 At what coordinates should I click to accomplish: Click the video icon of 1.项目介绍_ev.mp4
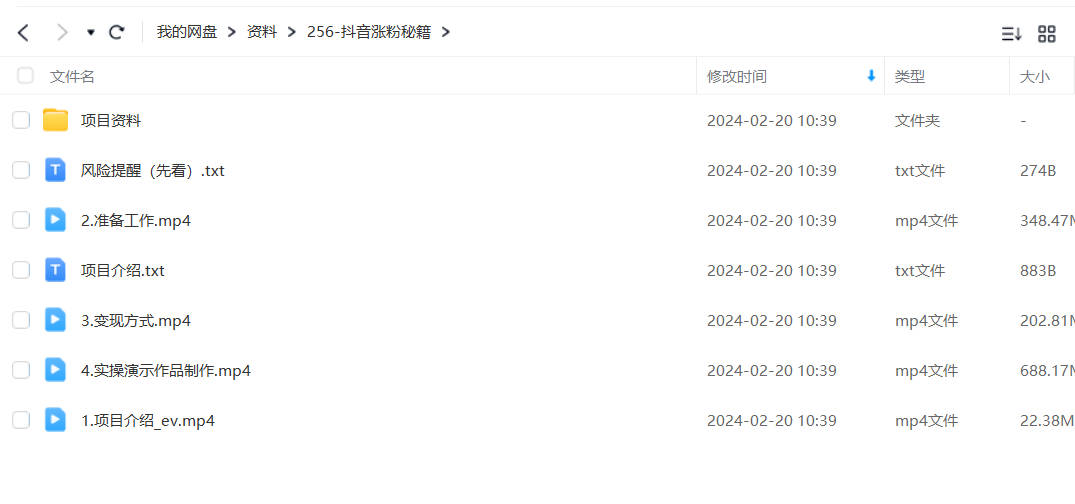point(55,420)
